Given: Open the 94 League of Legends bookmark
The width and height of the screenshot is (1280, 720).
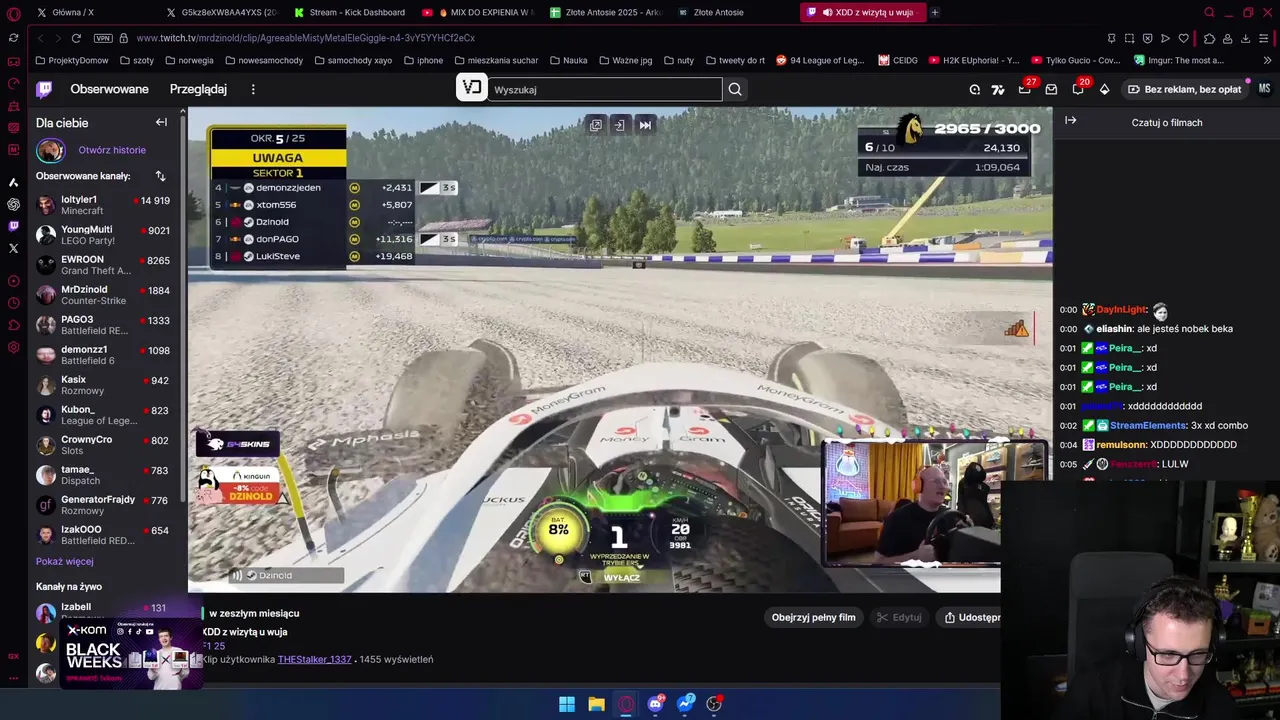Looking at the screenshot, I should 820,60.
